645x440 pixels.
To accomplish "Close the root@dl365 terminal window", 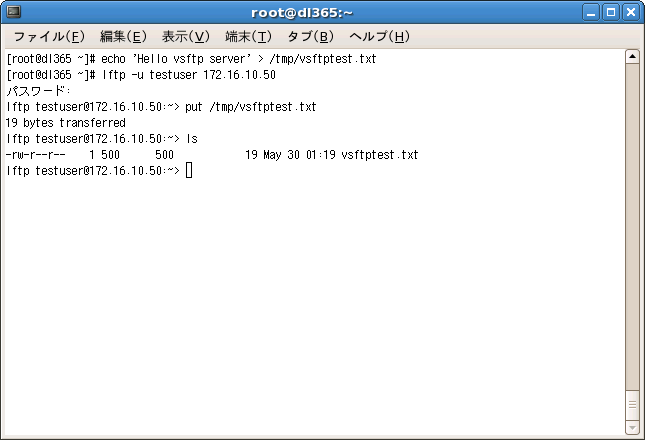I will pos(630,13).
